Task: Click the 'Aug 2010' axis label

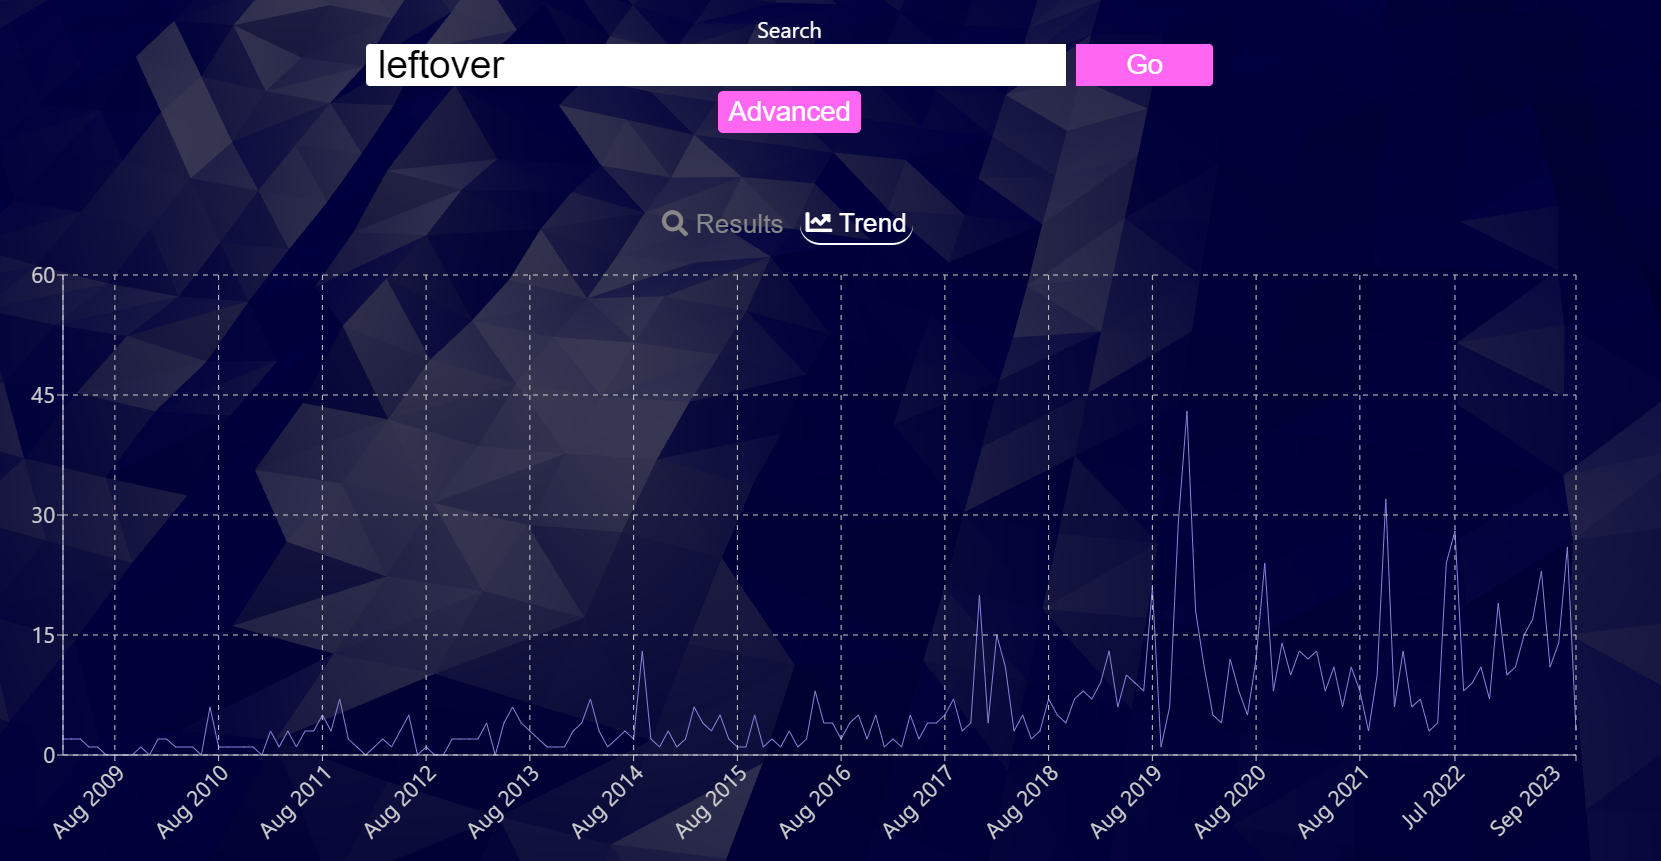Action: pyautogui.click(x=192, y=802)
